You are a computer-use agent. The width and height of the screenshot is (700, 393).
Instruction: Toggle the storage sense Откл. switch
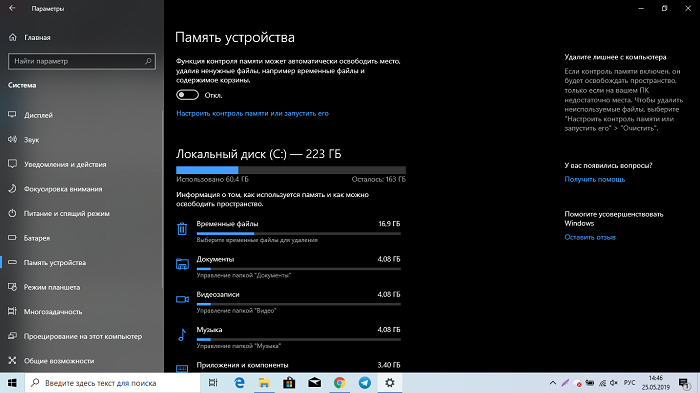point(187,95)
